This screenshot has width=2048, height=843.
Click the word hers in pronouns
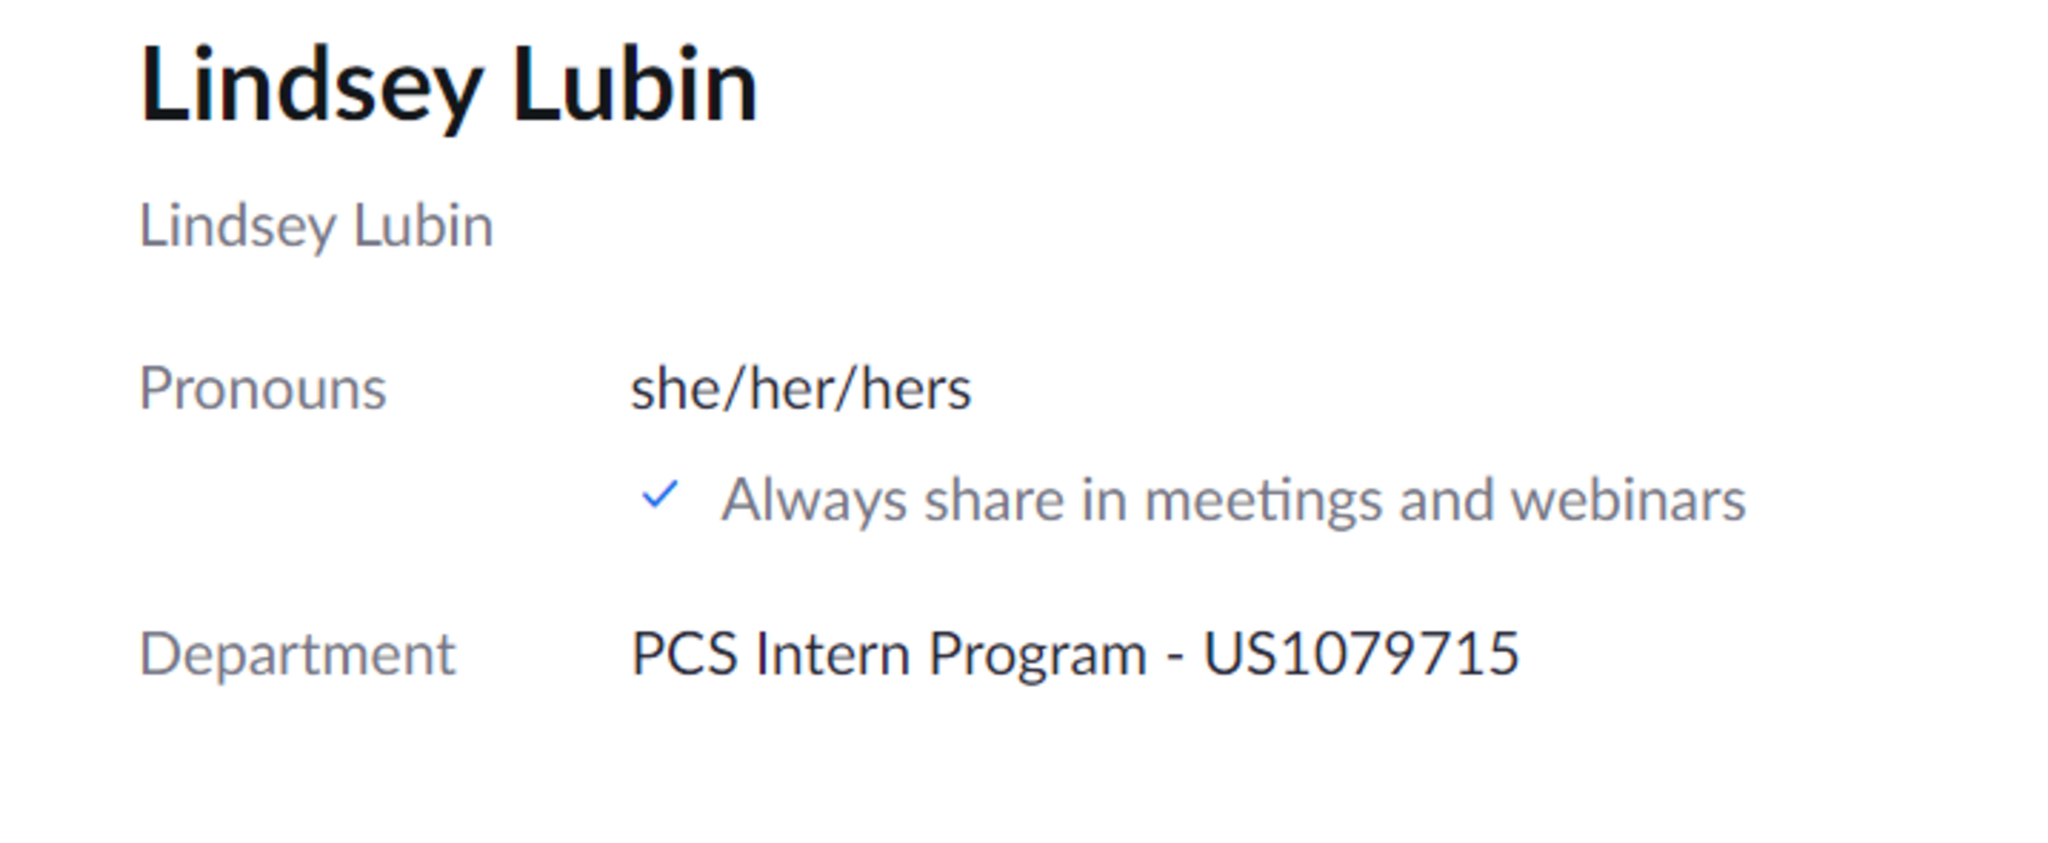[x=915, y=388]
